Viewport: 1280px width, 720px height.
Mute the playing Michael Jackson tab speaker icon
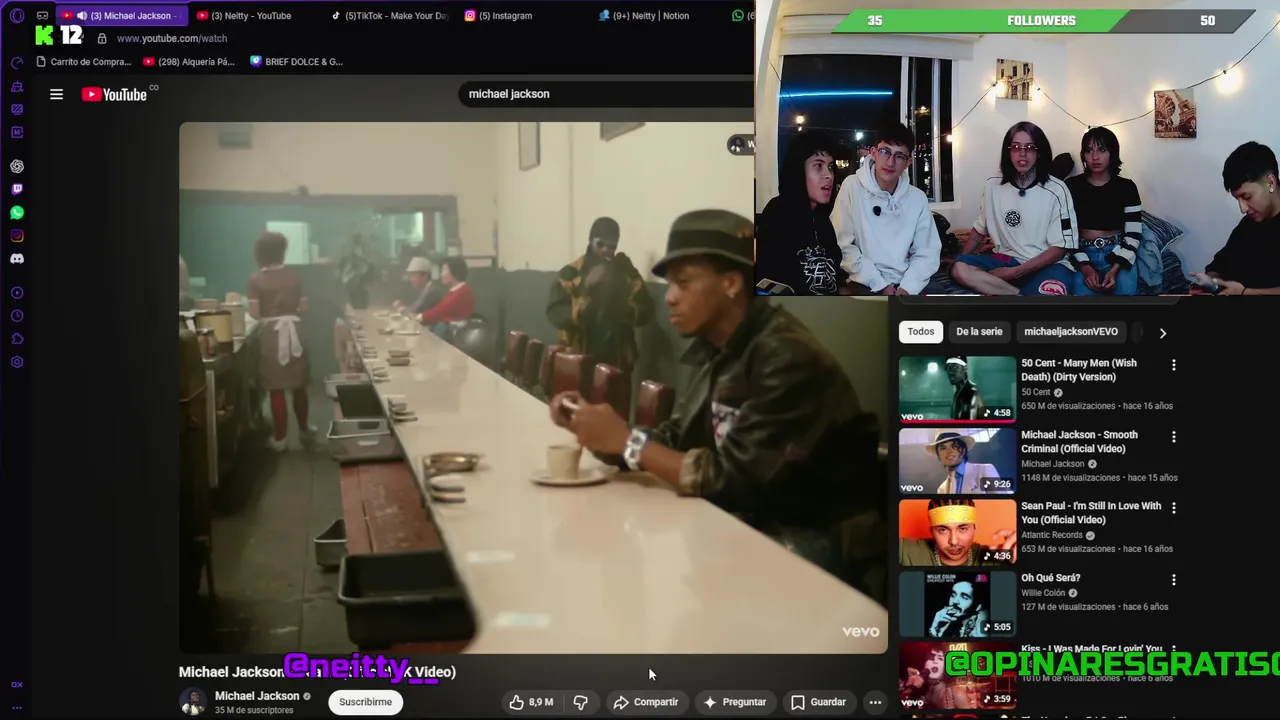click(81, 16)
